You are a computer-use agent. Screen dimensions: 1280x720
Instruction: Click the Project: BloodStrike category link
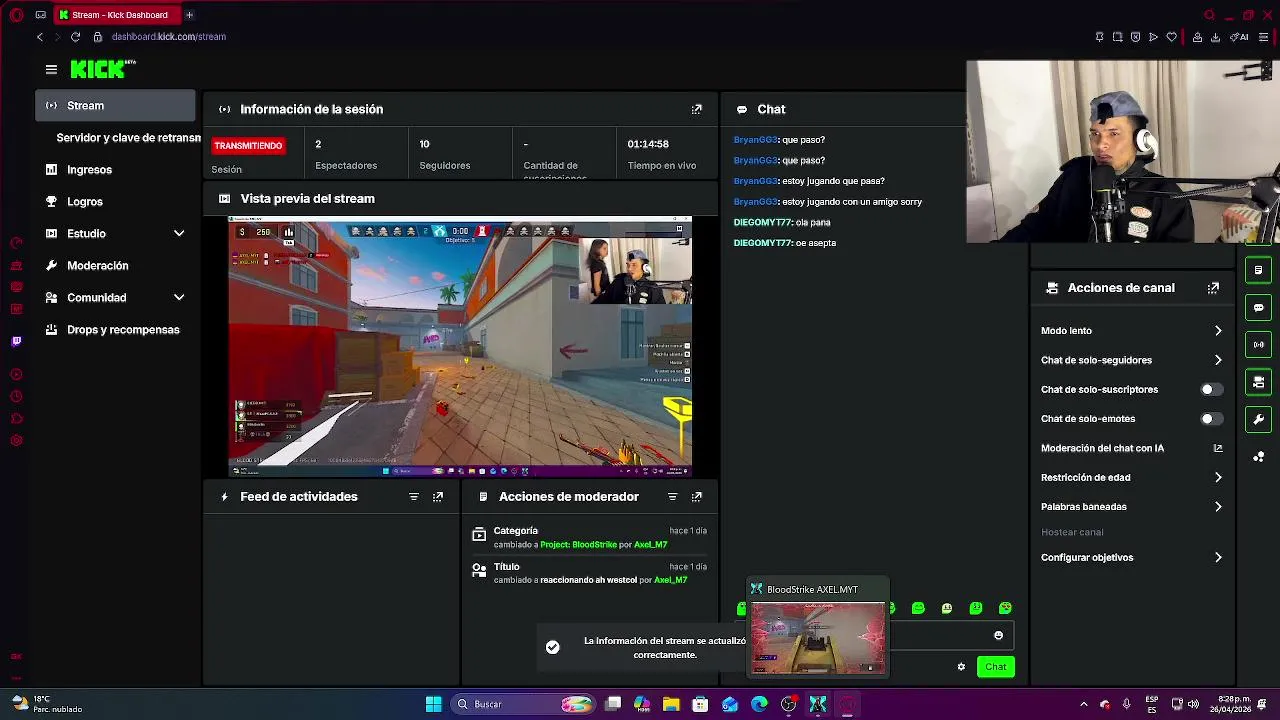point(578,545)
